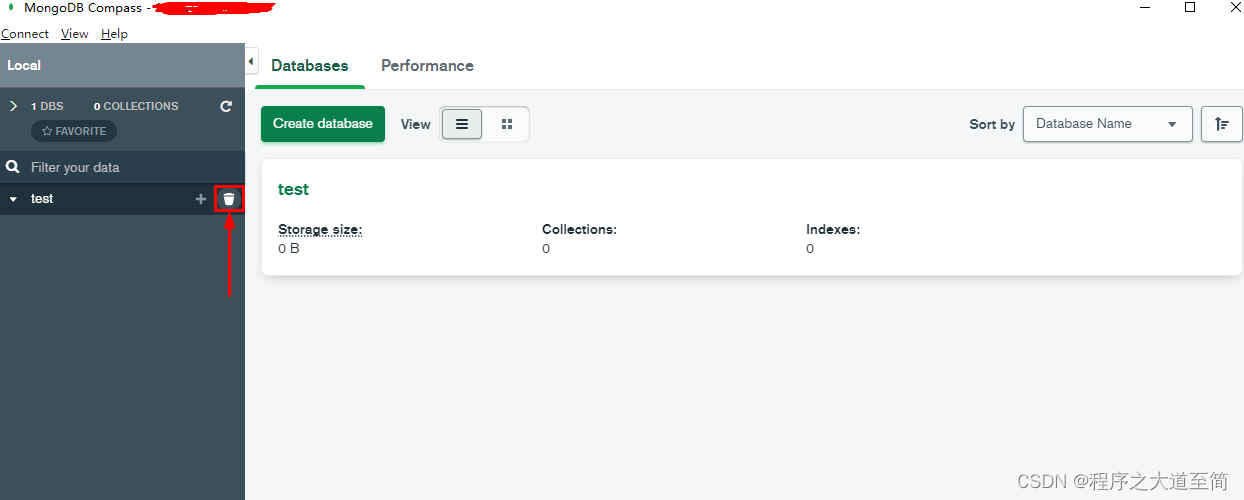Open the View menu

[x=75, y=34]
